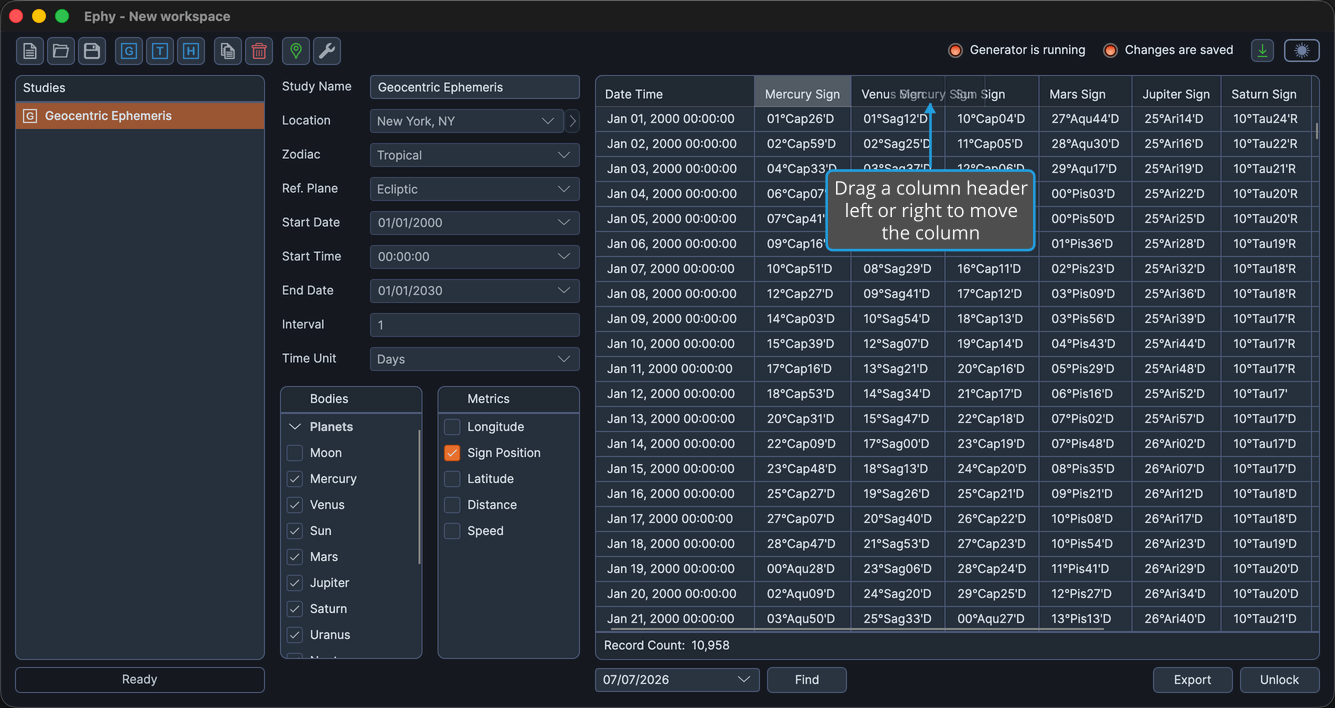Enable the Moon checkbox in Bodies
The width and height of the screenshot is (1335, 708).
[x=295, y=453]
